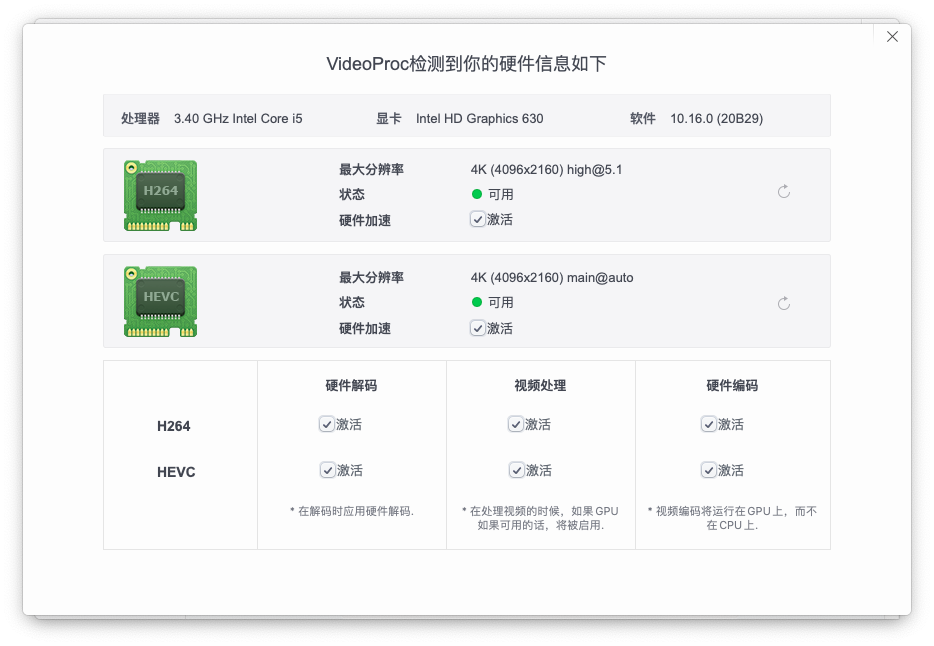The height and width of the screenshot is (646, 934).
Task: Click the dialog title VideoProc检测到你的硬件信息如下
Action: pyautogui.click(x=466, y=64)
